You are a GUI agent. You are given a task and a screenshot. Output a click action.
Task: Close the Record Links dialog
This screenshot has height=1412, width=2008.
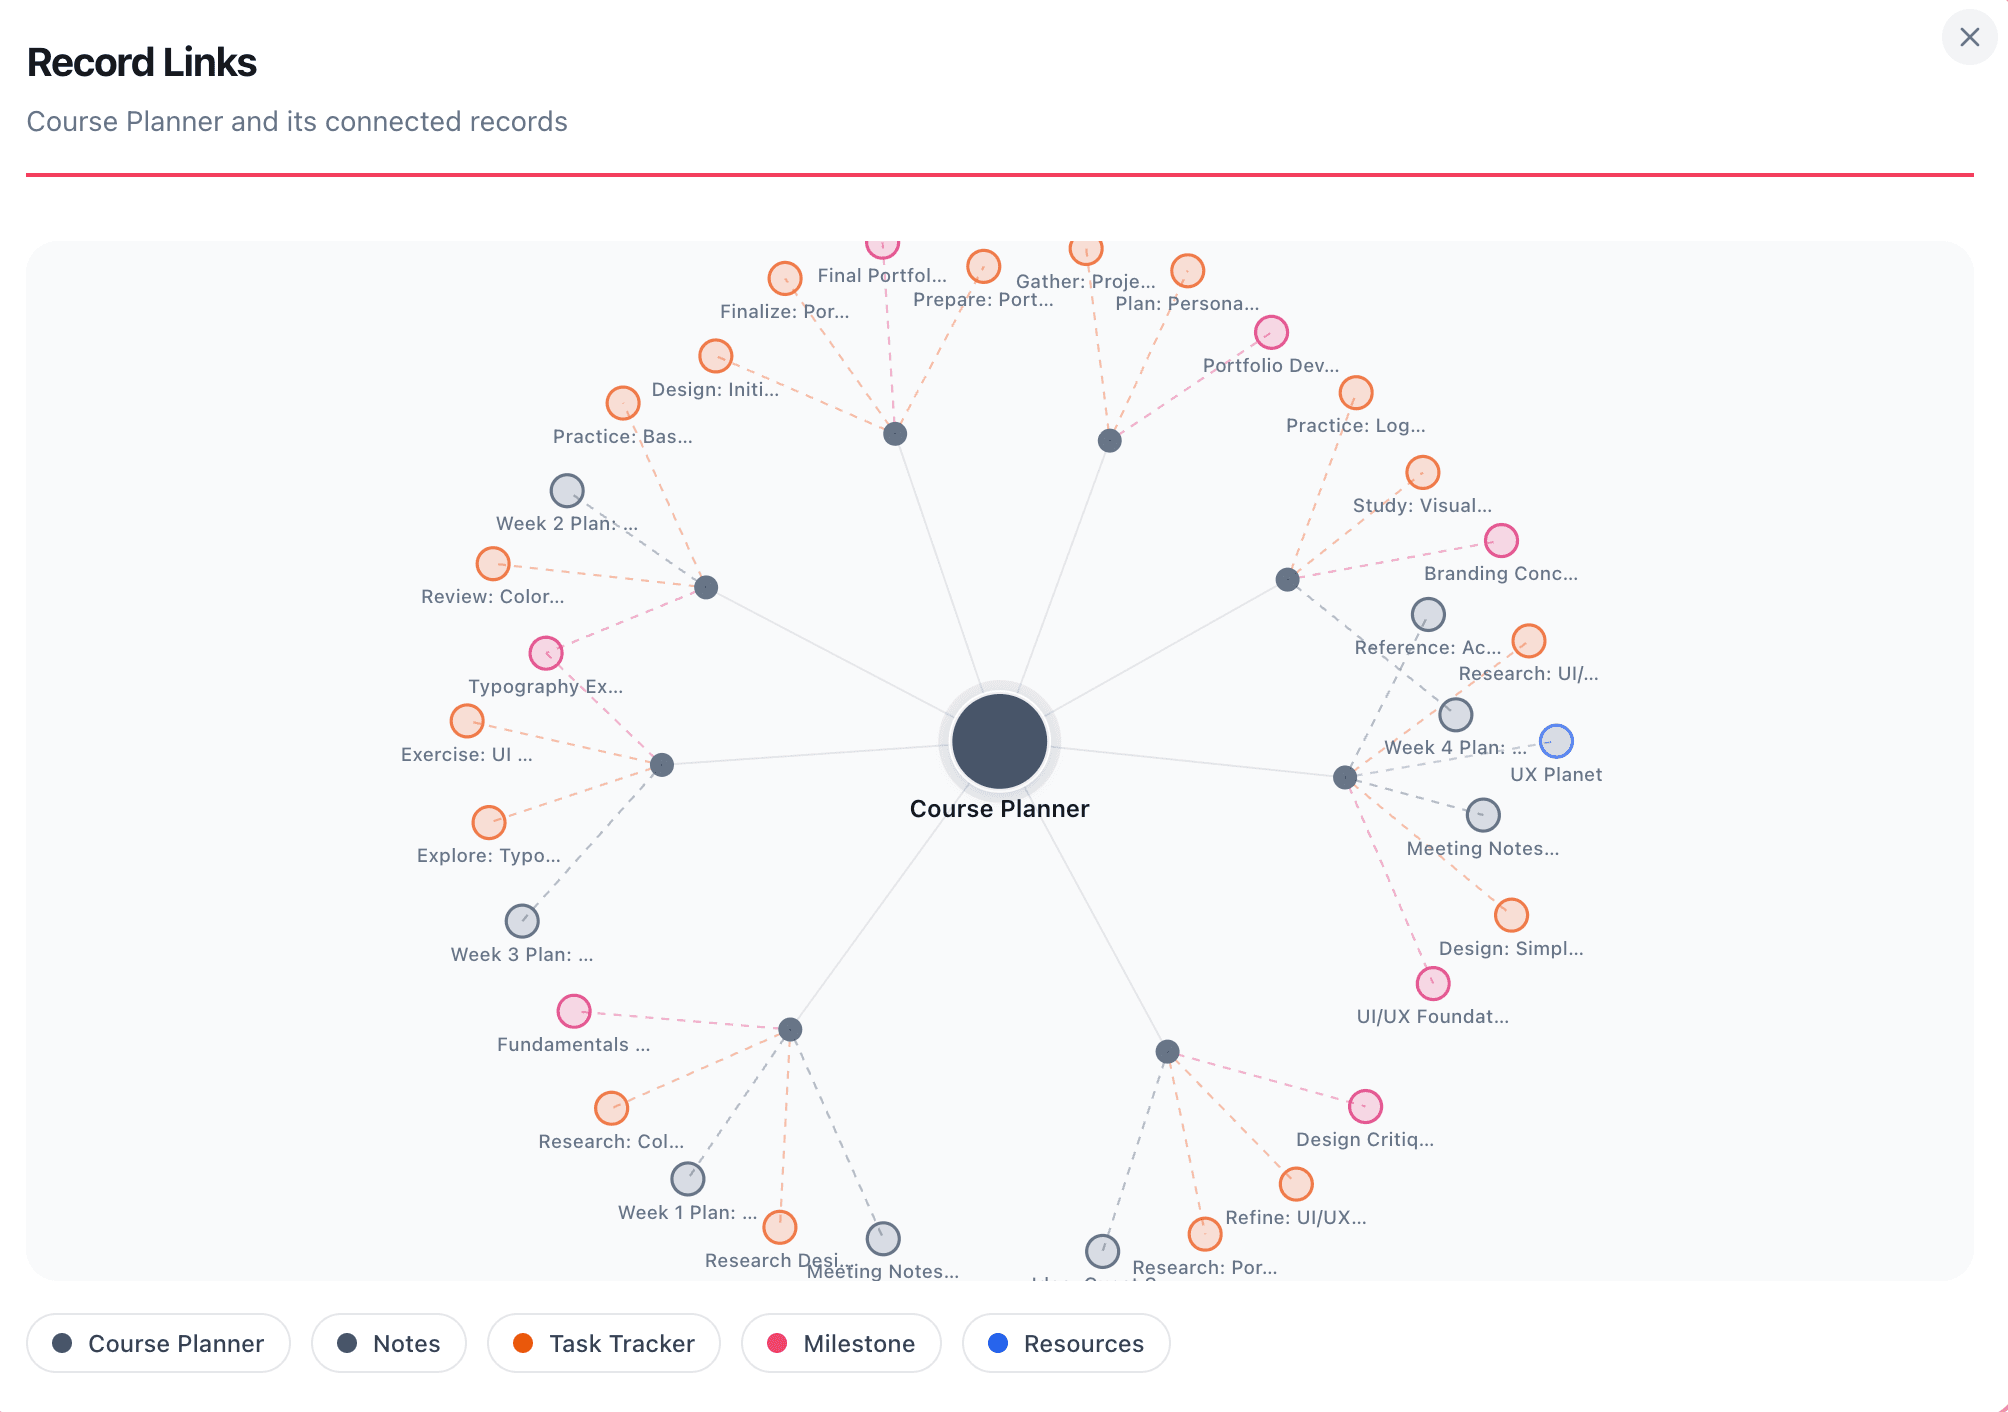(x=1969, y=37)
